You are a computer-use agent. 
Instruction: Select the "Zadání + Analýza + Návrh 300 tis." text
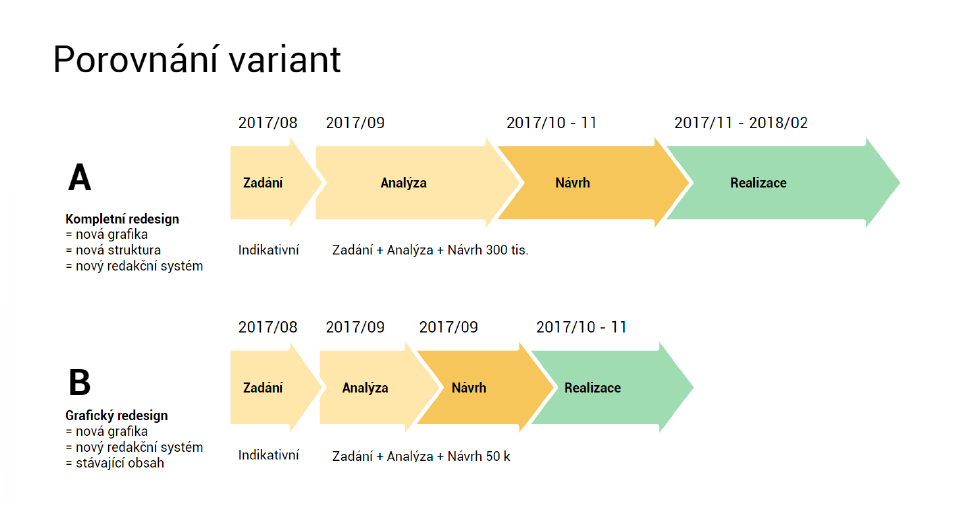pos(430,250)
